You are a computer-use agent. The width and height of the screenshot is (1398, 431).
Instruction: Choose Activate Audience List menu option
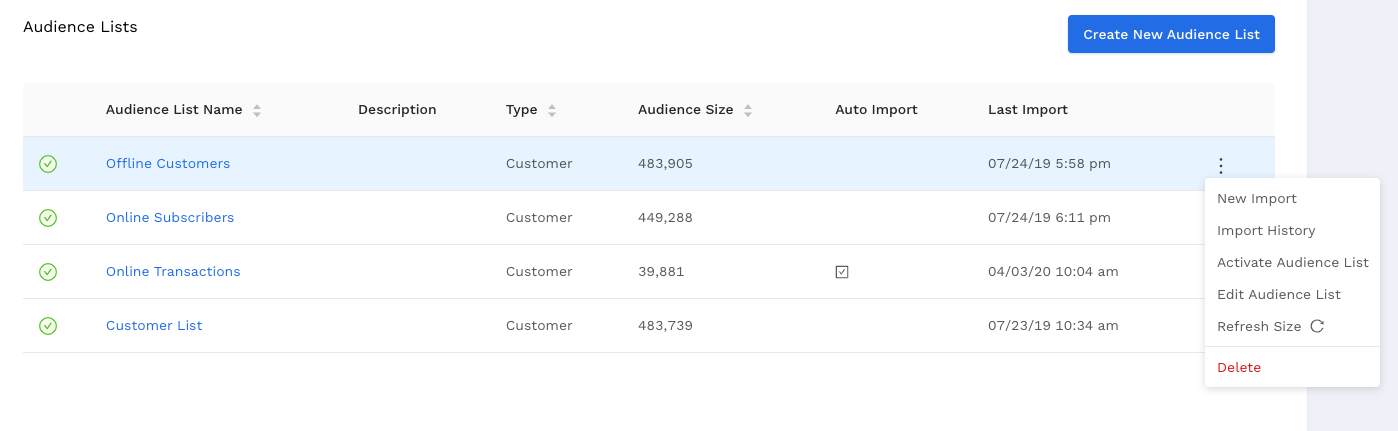(x=1292, y=263)
